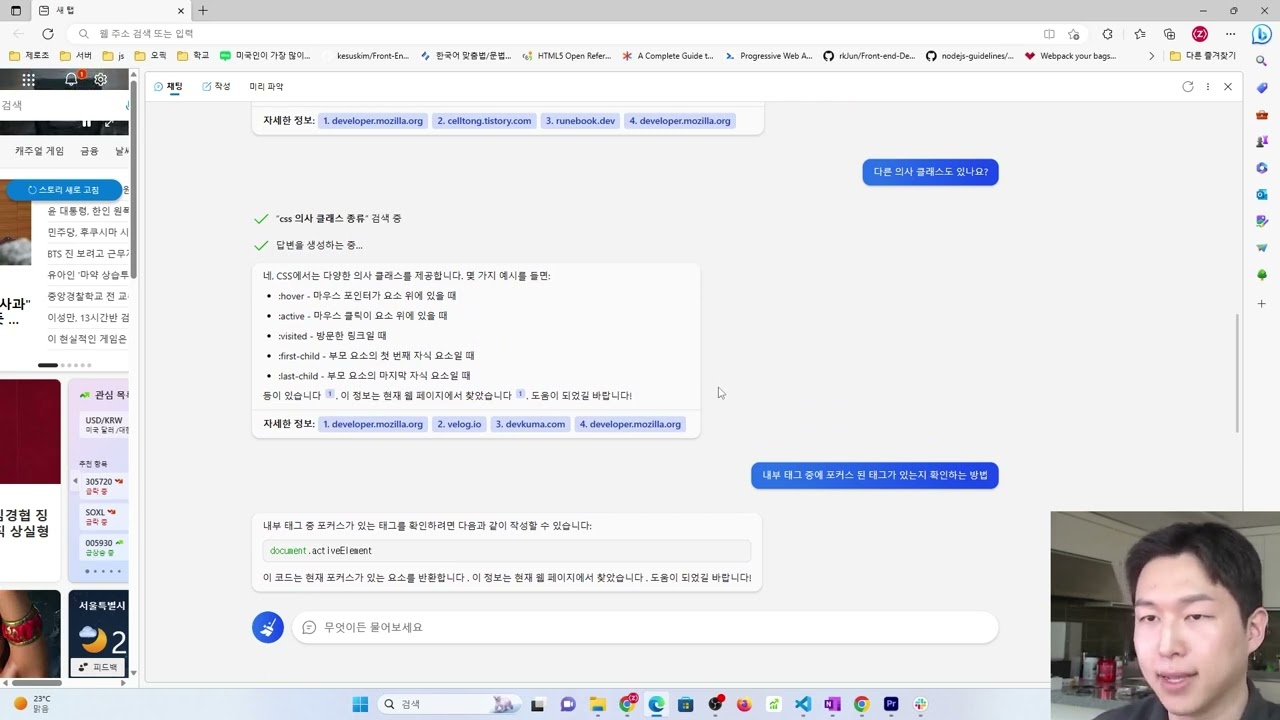
Task: Open a new tab with plus button
Action: (202, 10)
